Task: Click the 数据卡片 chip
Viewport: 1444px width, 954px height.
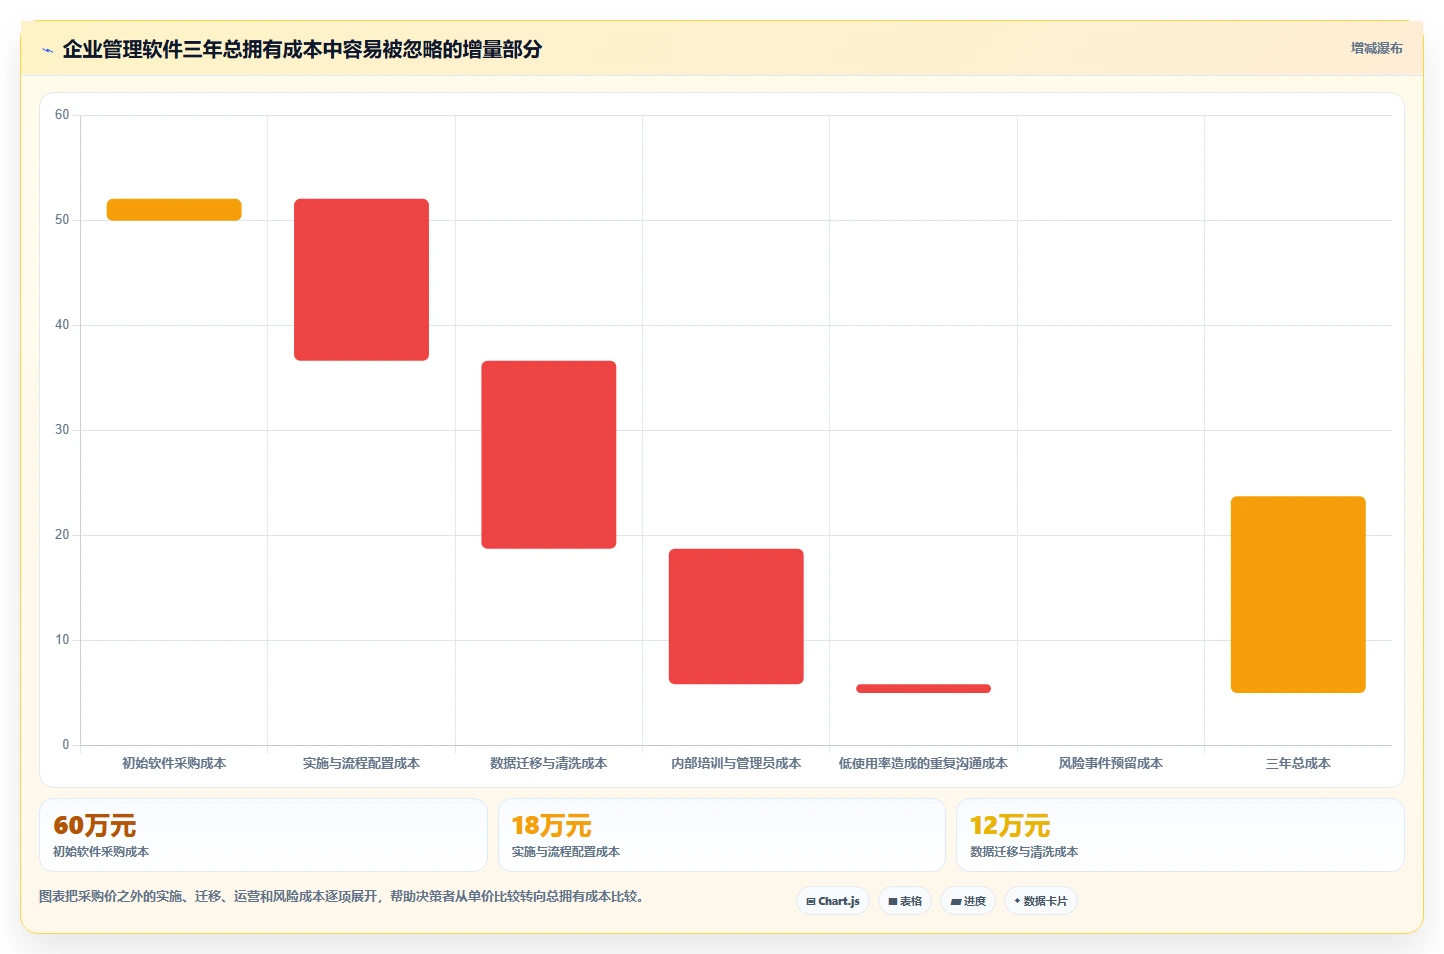Action: click(1041, 901)
